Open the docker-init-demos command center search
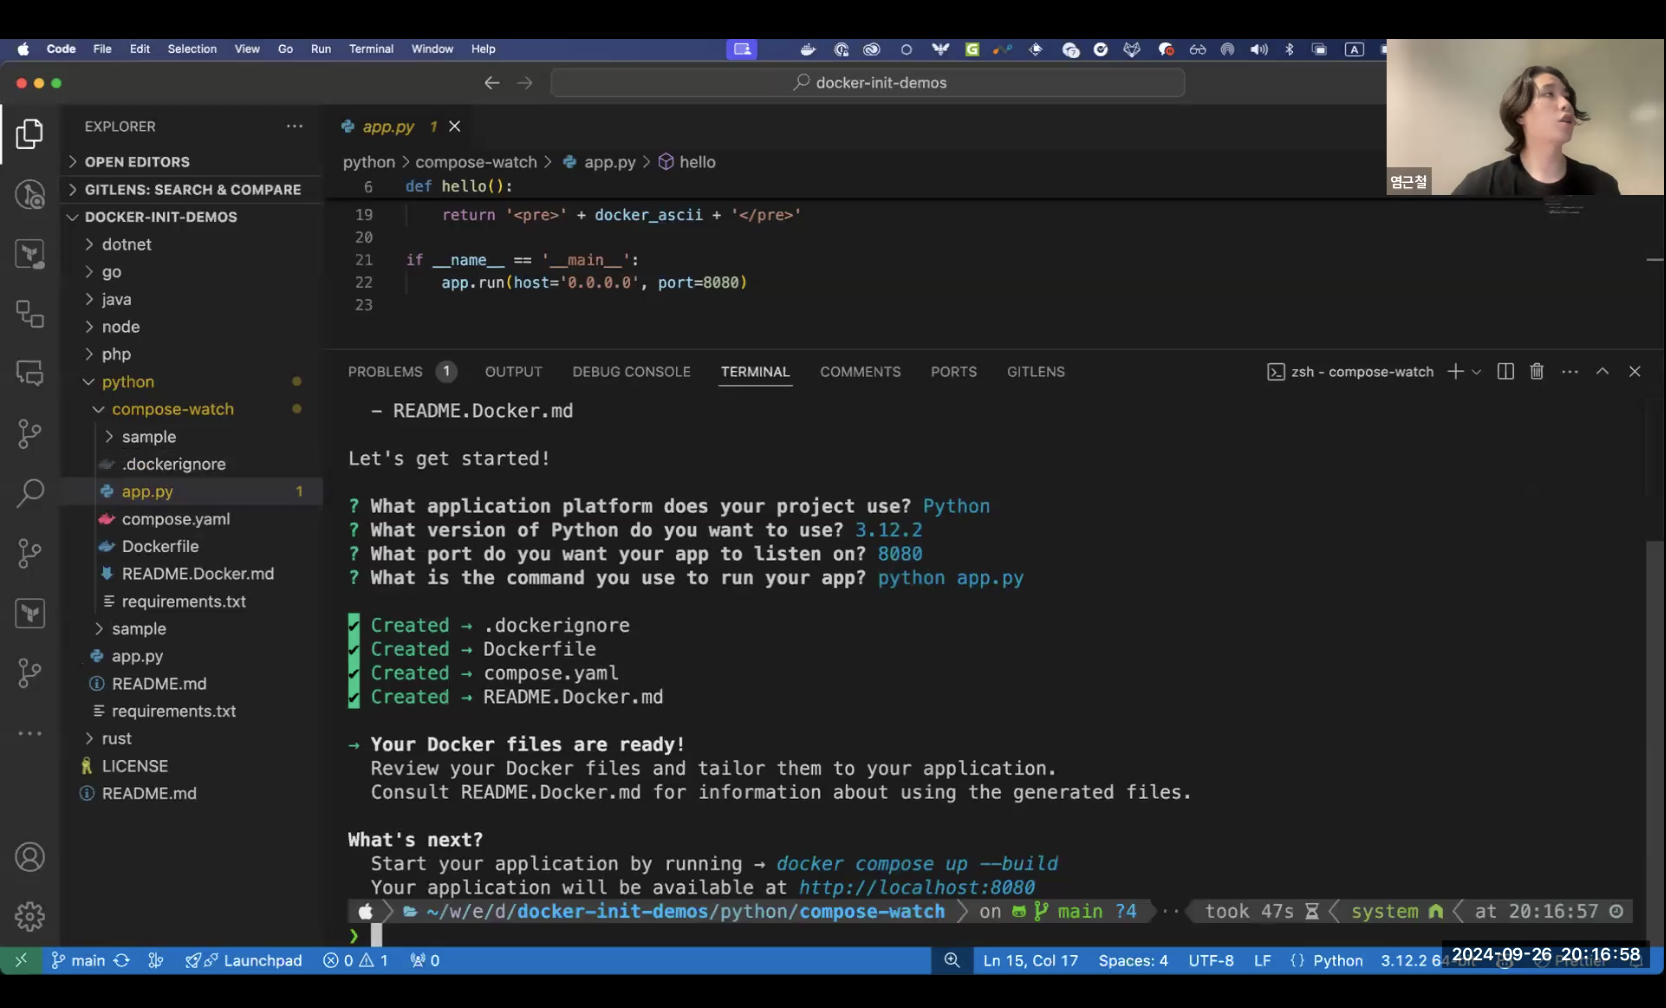The image size is (1666, 1008). click(x=868, y=83)
